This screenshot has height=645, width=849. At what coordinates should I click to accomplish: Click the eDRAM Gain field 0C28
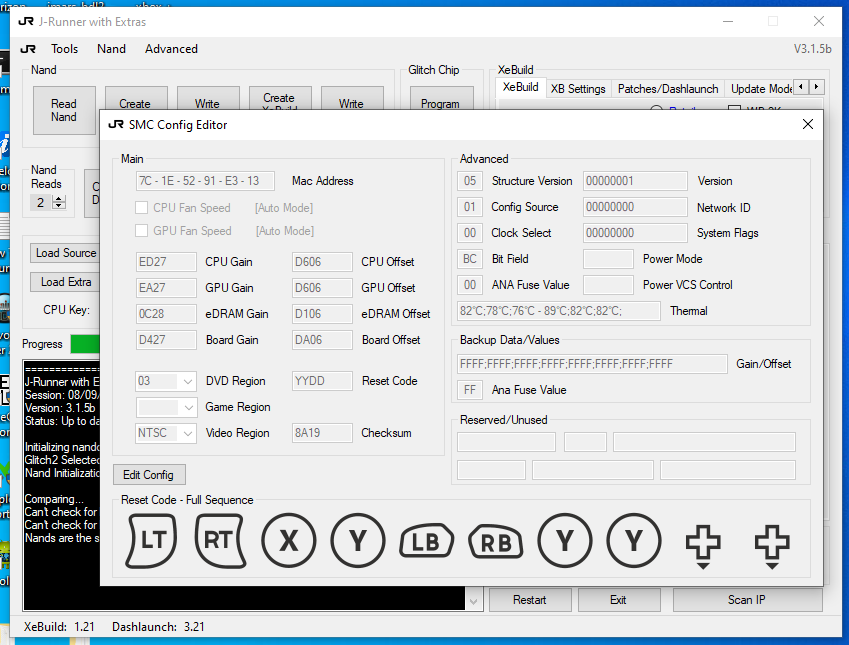click(x=166, y=314)
